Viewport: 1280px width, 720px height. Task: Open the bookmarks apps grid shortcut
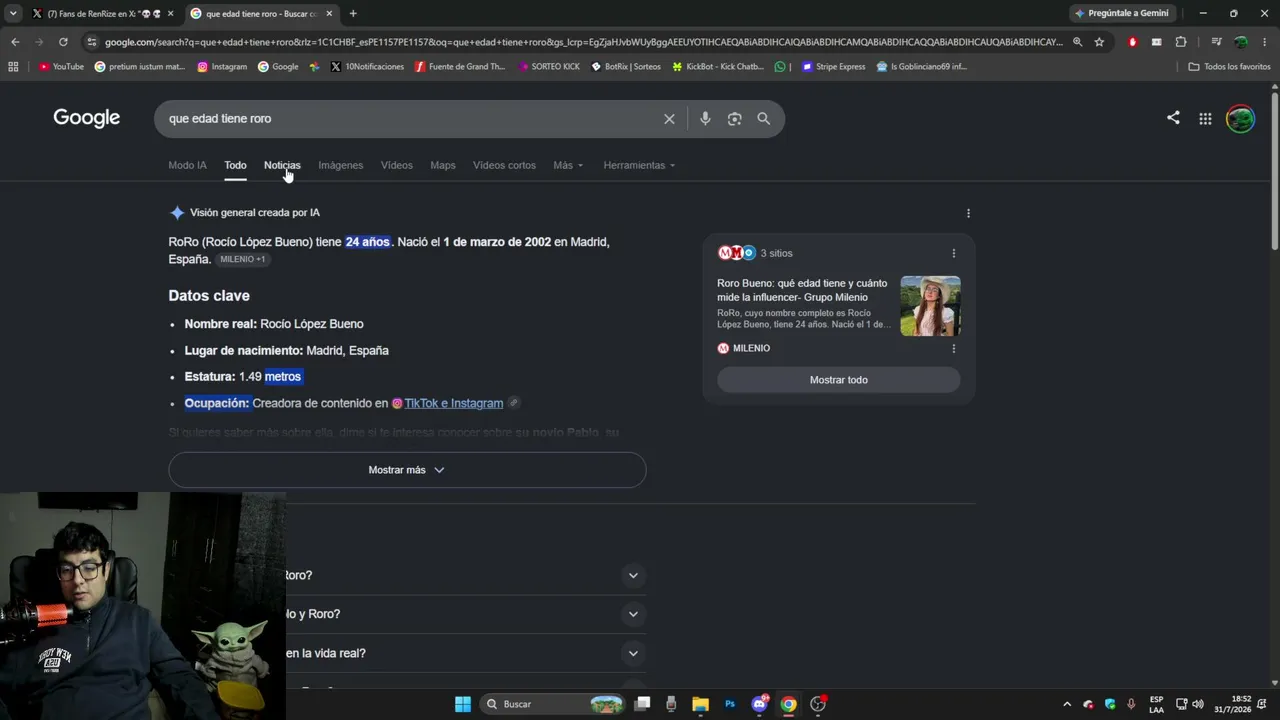pyautogui.click(x=13, y=67)
